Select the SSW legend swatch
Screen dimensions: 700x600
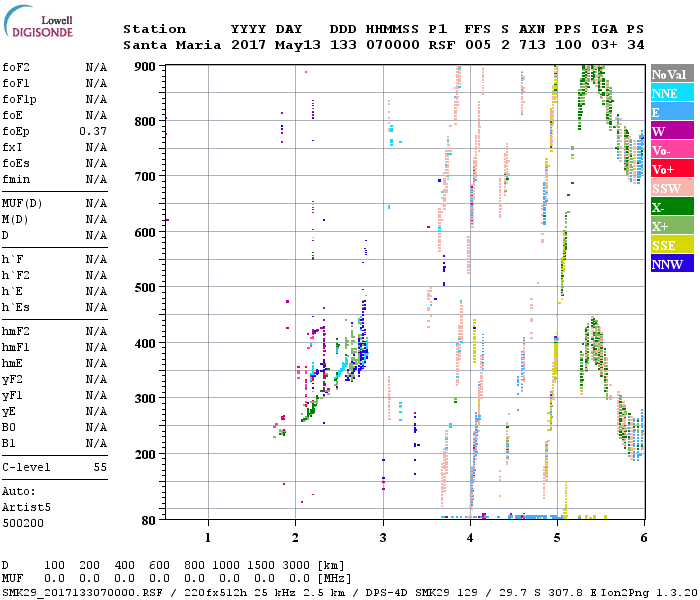672,187
